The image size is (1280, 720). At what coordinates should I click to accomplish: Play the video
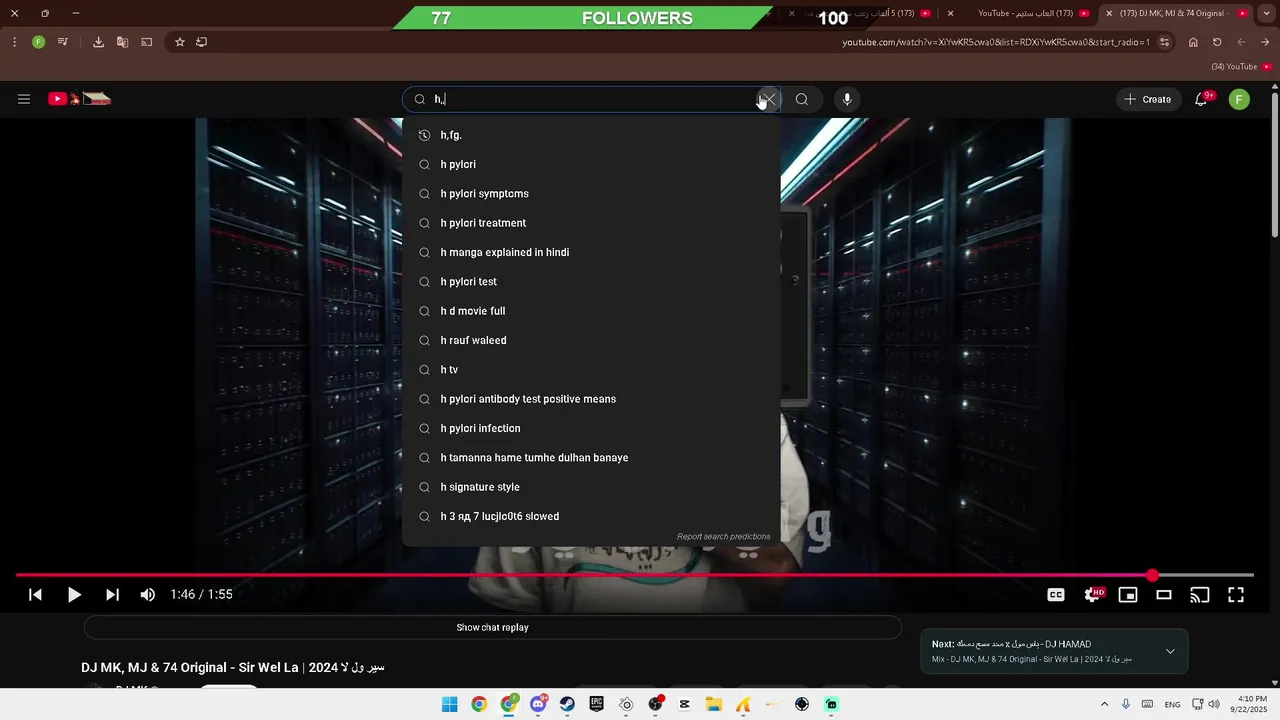coord(74,595)
